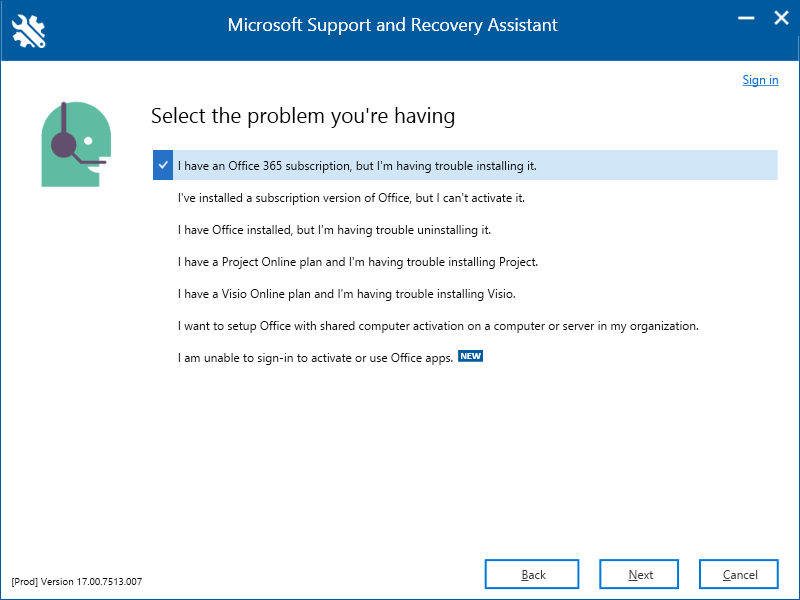Go to the previous step with Back

pyautogui.click(x=532, y=574)
